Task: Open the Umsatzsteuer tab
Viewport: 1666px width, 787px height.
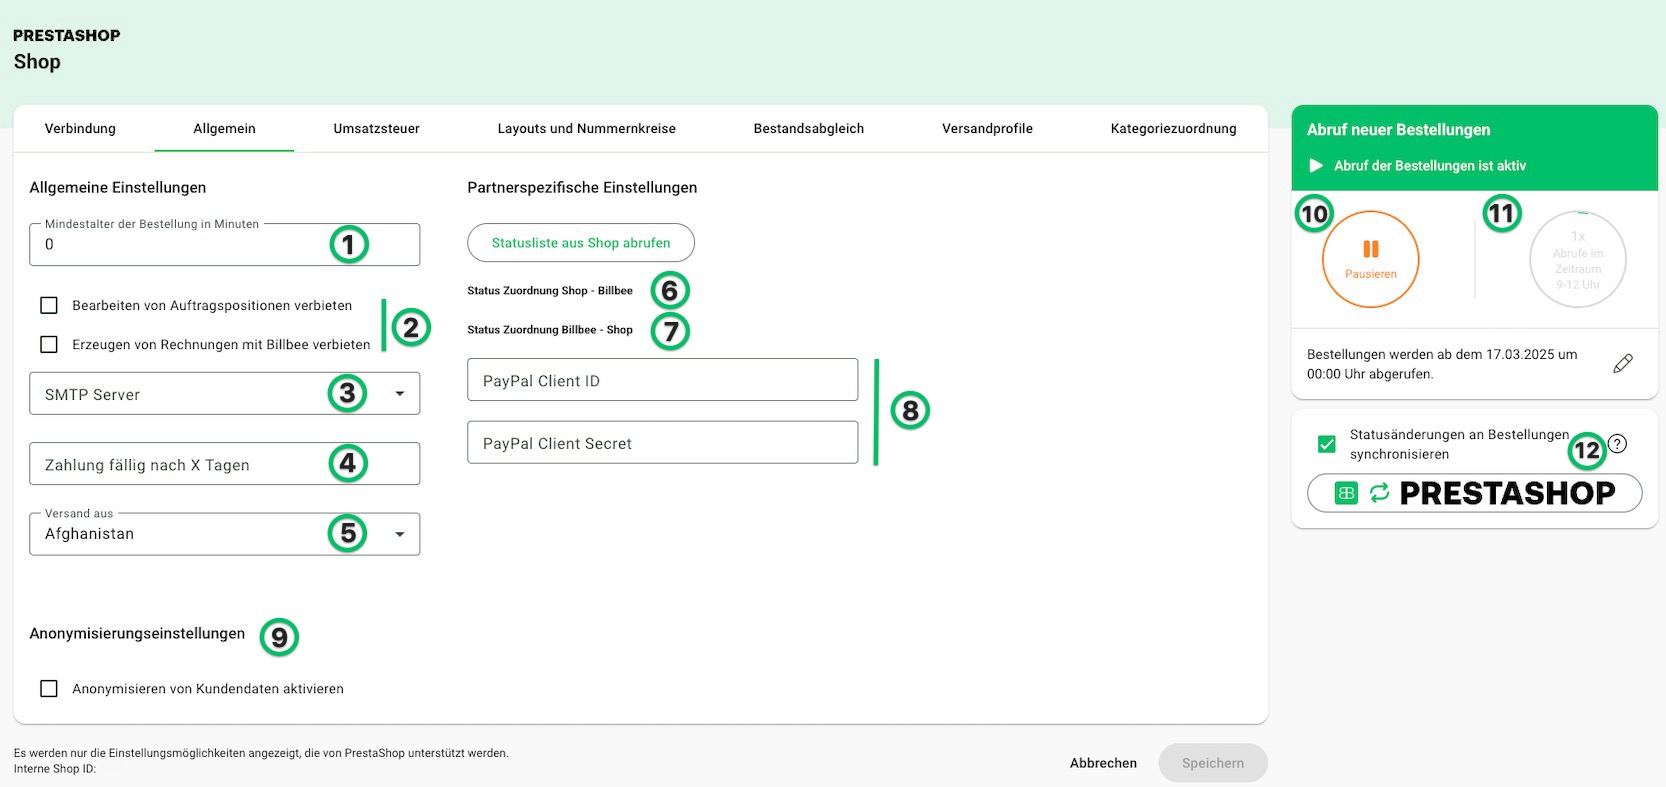Action: (376, 129)
